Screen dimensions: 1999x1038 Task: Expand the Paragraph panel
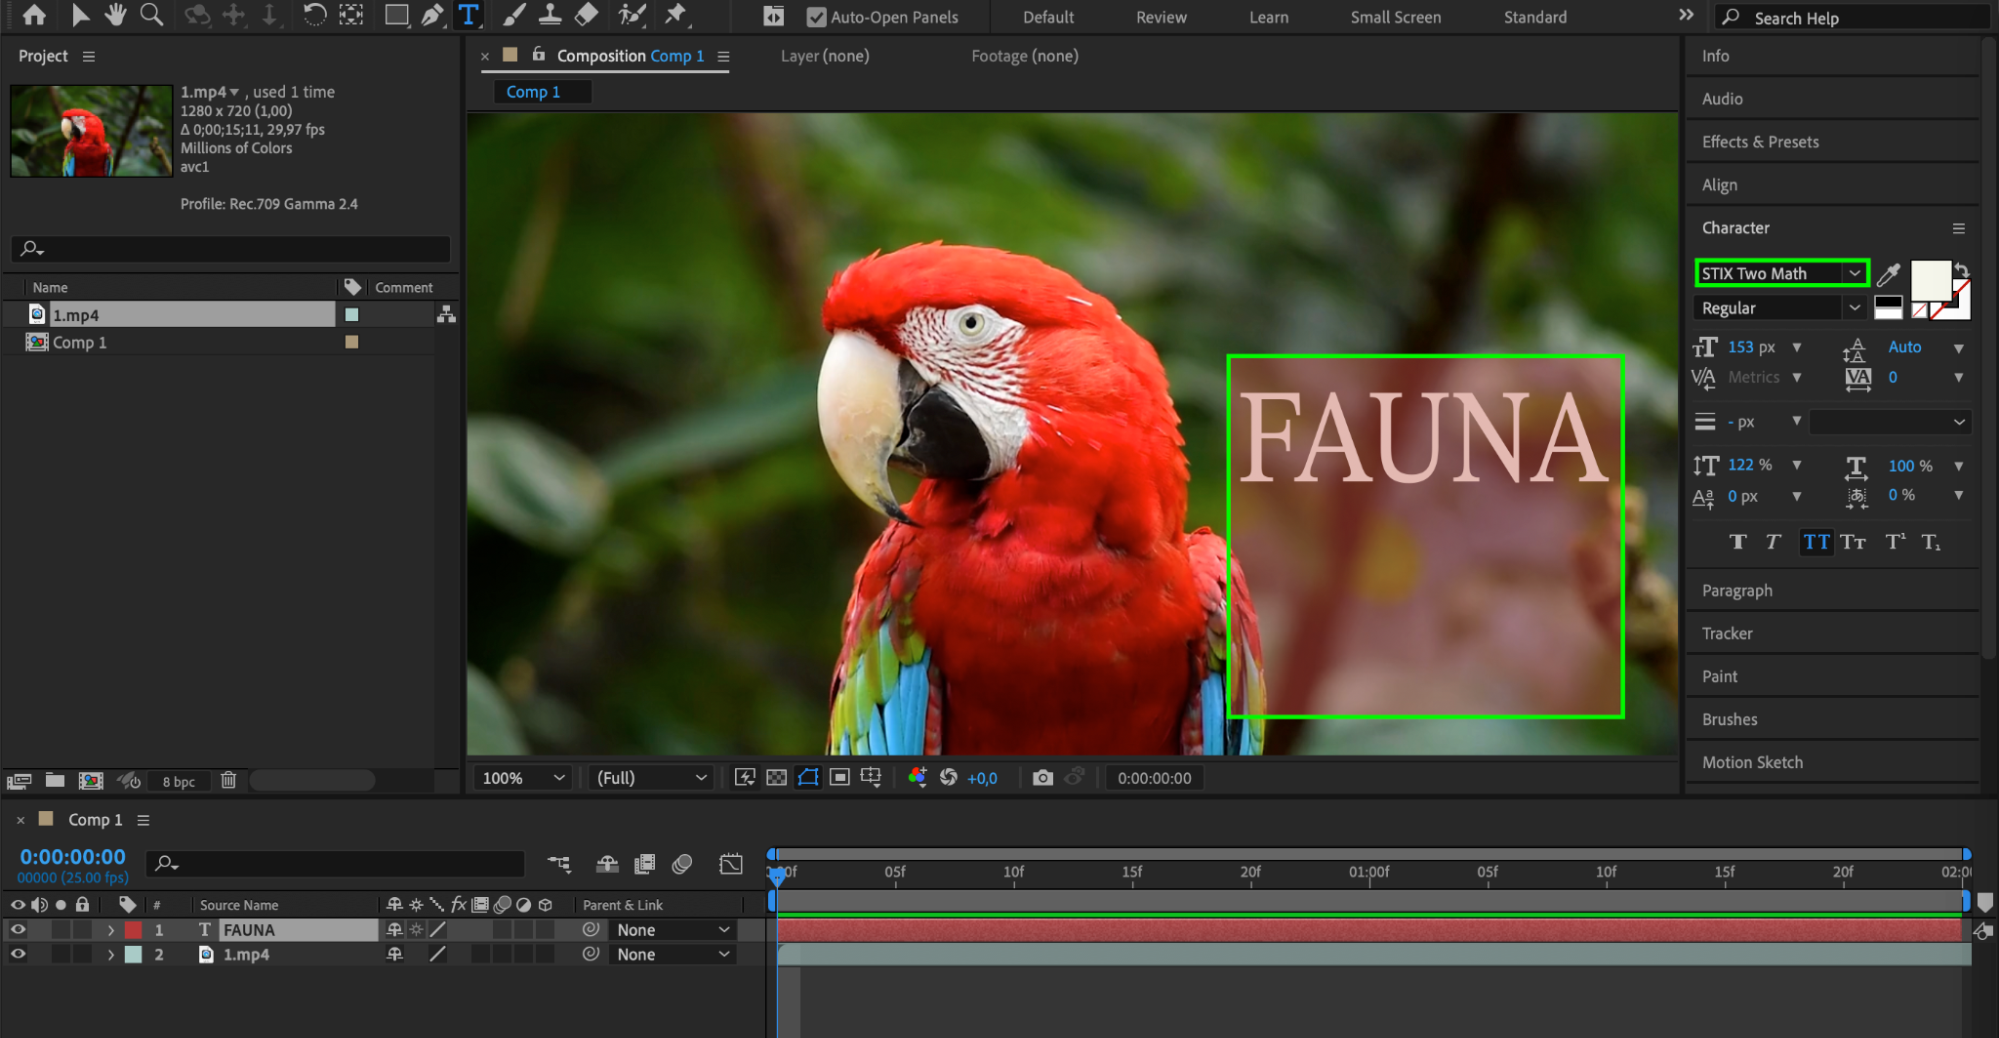(x=1737, y=591)
